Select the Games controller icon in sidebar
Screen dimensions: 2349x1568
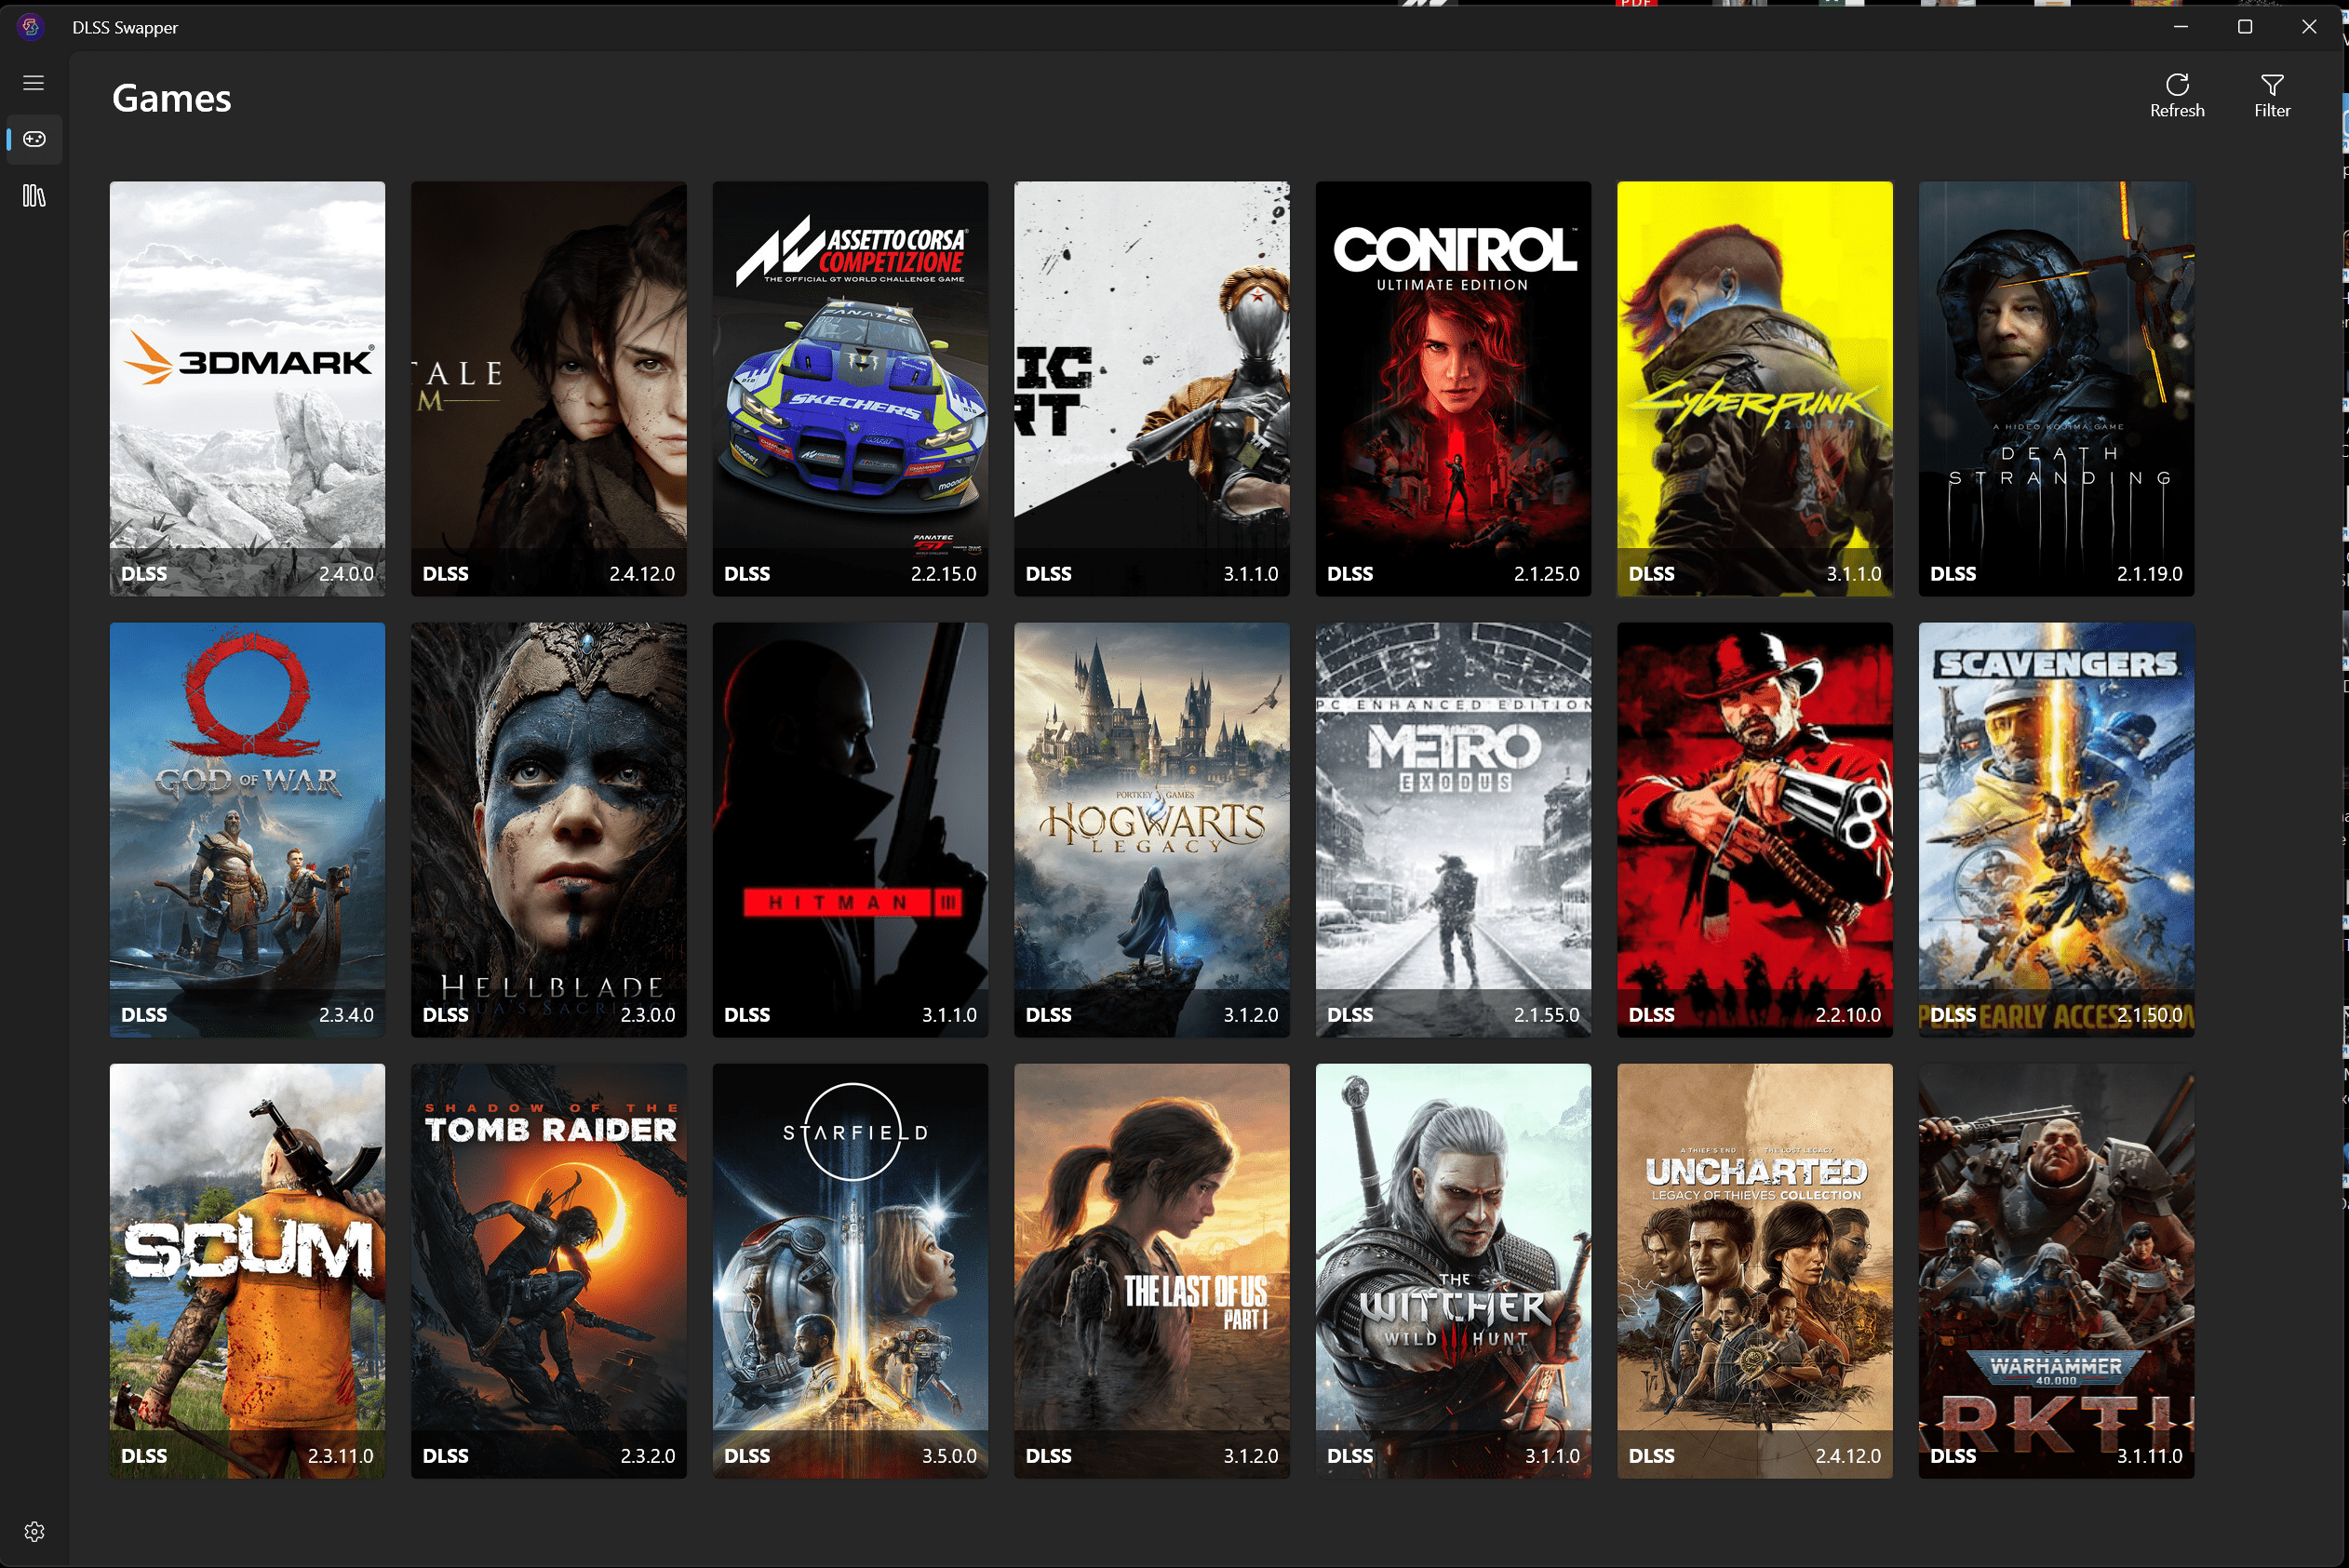34,139
